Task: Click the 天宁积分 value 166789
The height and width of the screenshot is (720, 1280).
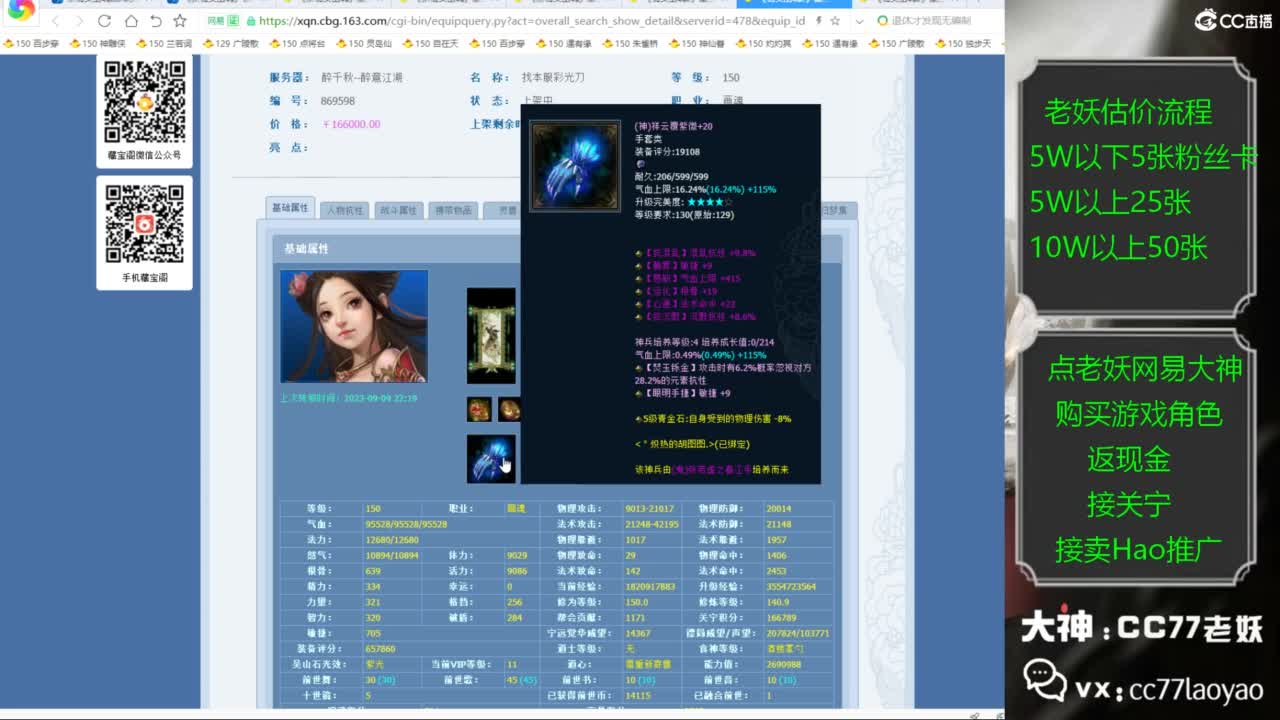Action: click(783, 618)
